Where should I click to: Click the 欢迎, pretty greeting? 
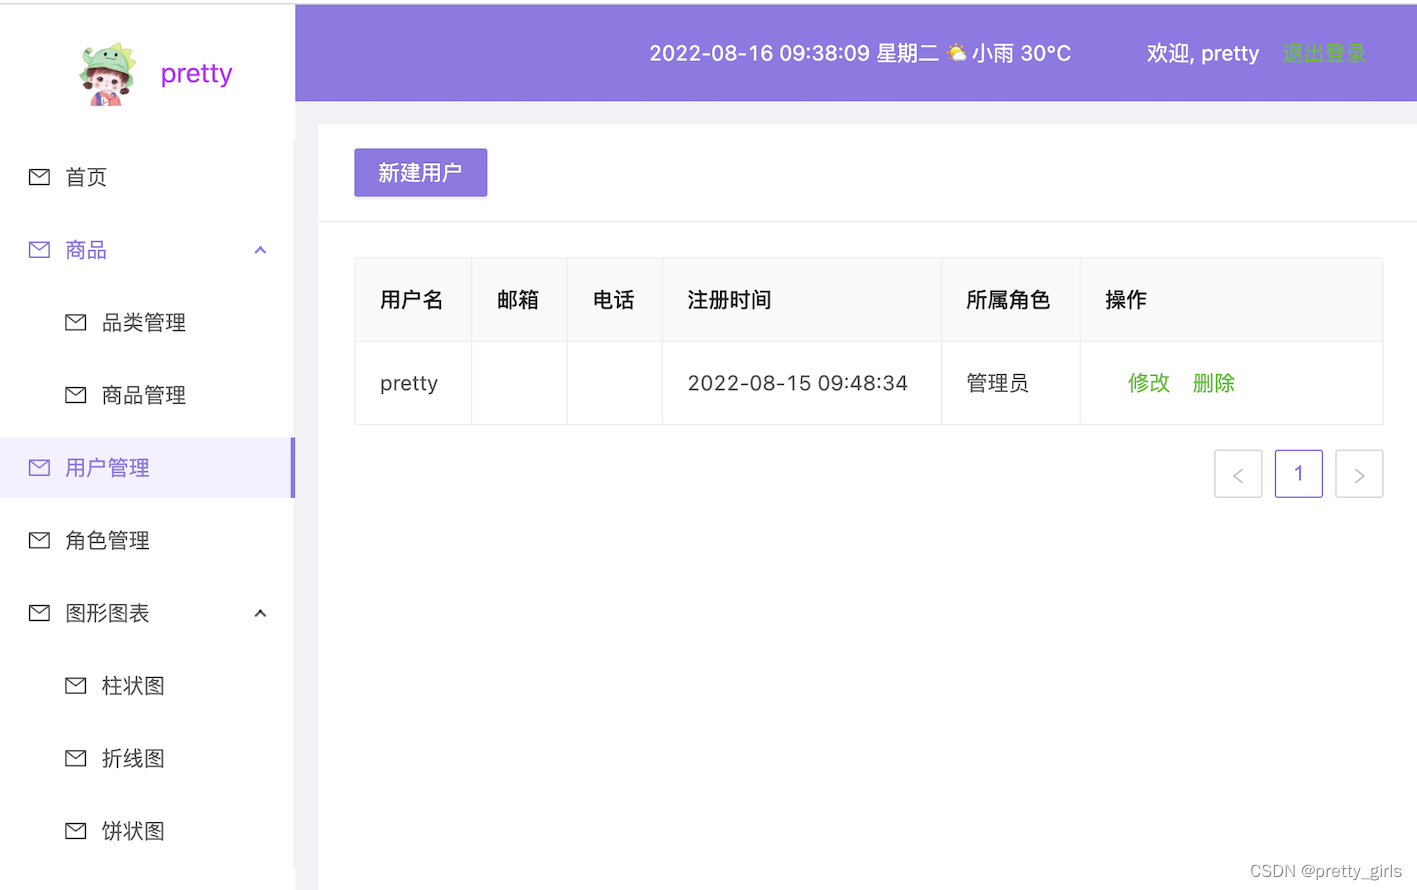[1202, 53]
